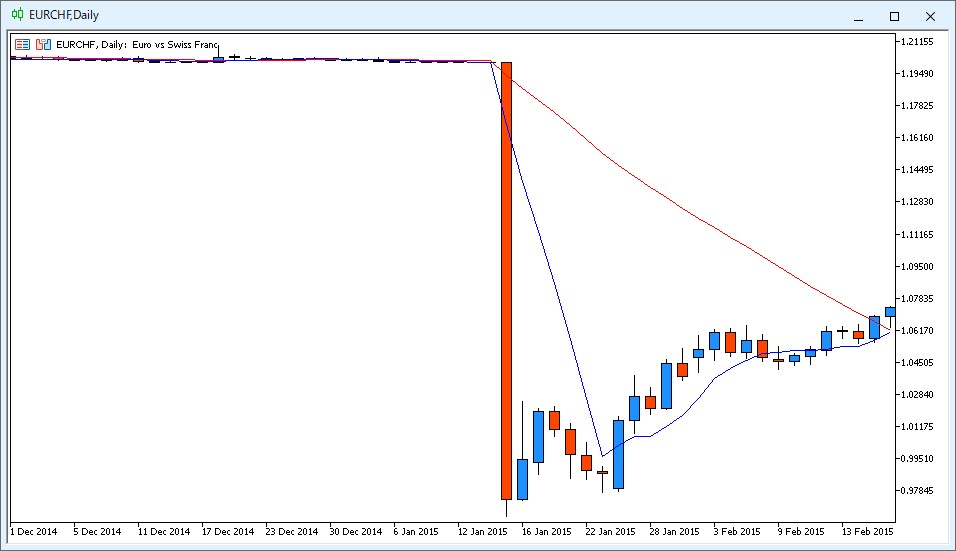
Task: Select the large red crash candlestick
Action: click(507, 281)
